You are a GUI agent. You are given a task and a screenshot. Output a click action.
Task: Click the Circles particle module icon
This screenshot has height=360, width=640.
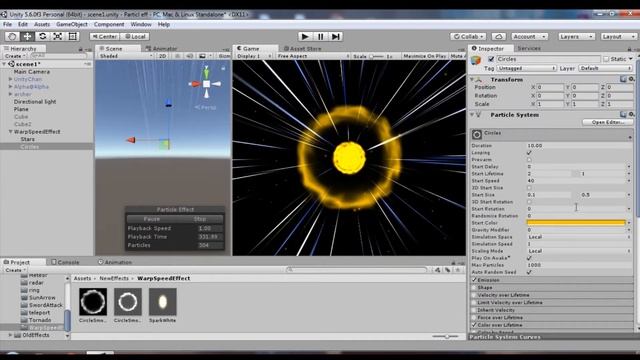477,134
